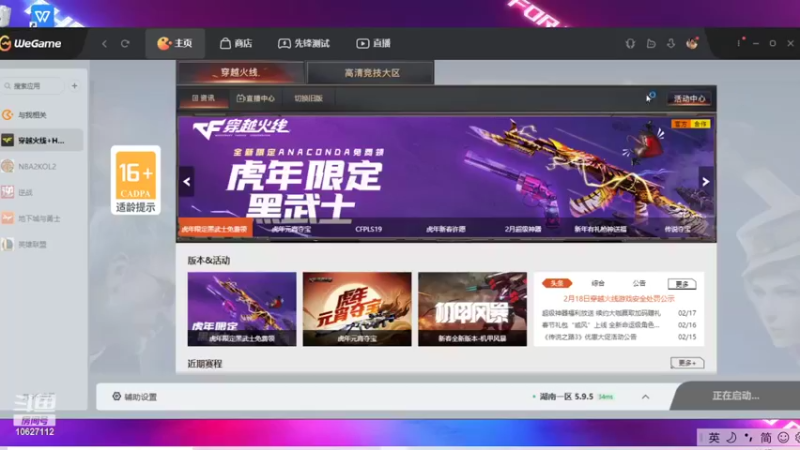Open the customer service headset icon
Screen dimensions: 800x450
click(x=631, y=43)
